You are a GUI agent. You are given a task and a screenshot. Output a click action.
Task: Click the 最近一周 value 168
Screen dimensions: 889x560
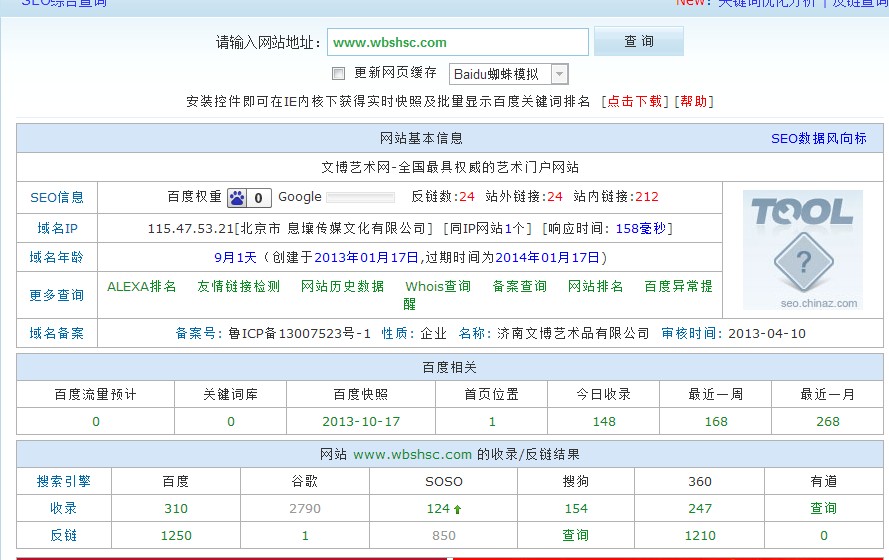(x=716, y=422)
